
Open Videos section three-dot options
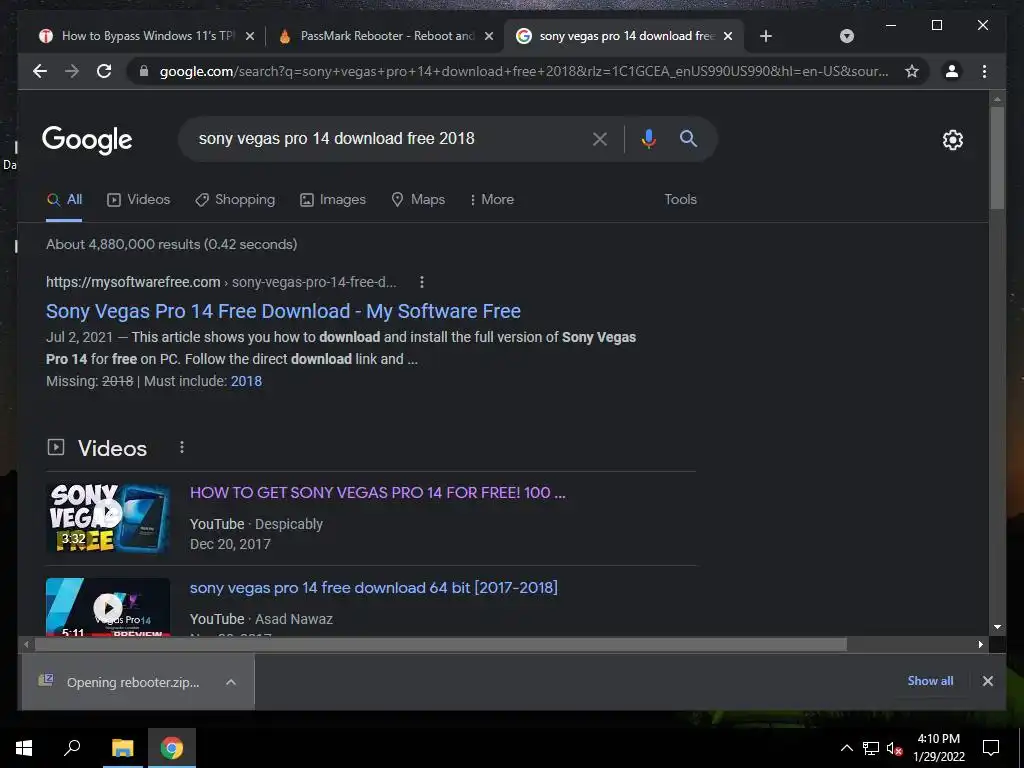click(182, 447)
